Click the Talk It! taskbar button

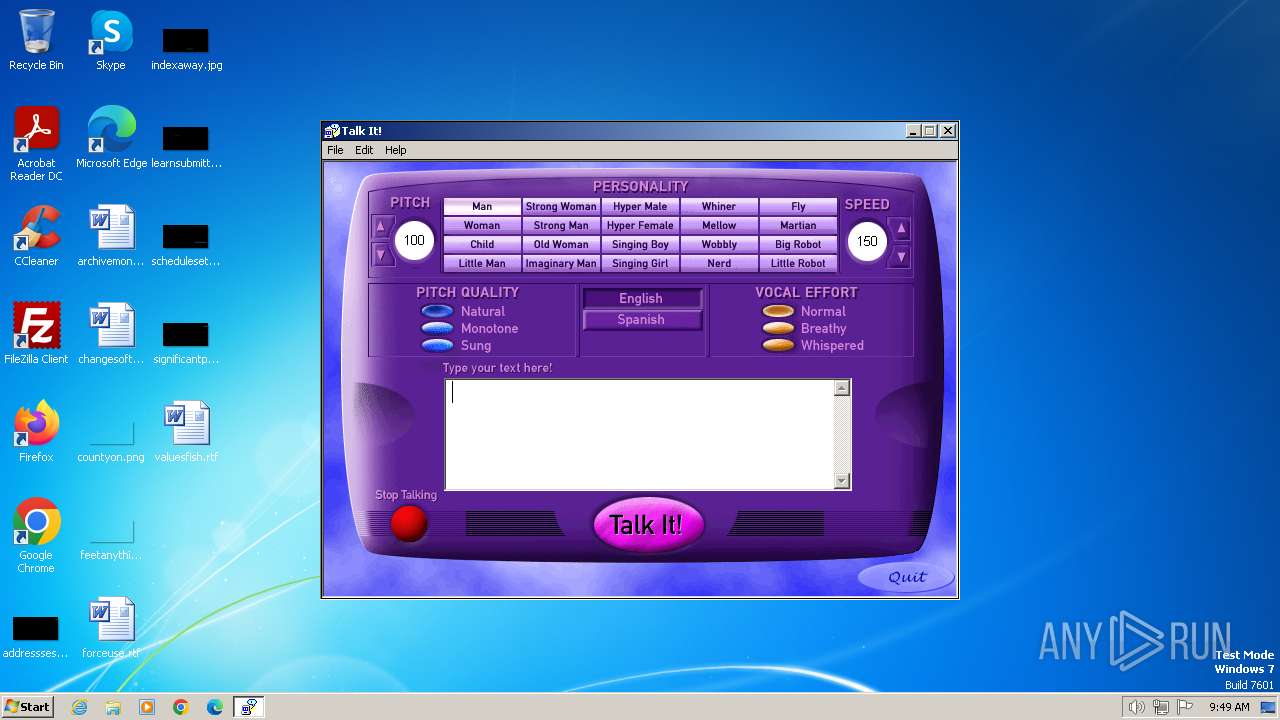[248, 707]
